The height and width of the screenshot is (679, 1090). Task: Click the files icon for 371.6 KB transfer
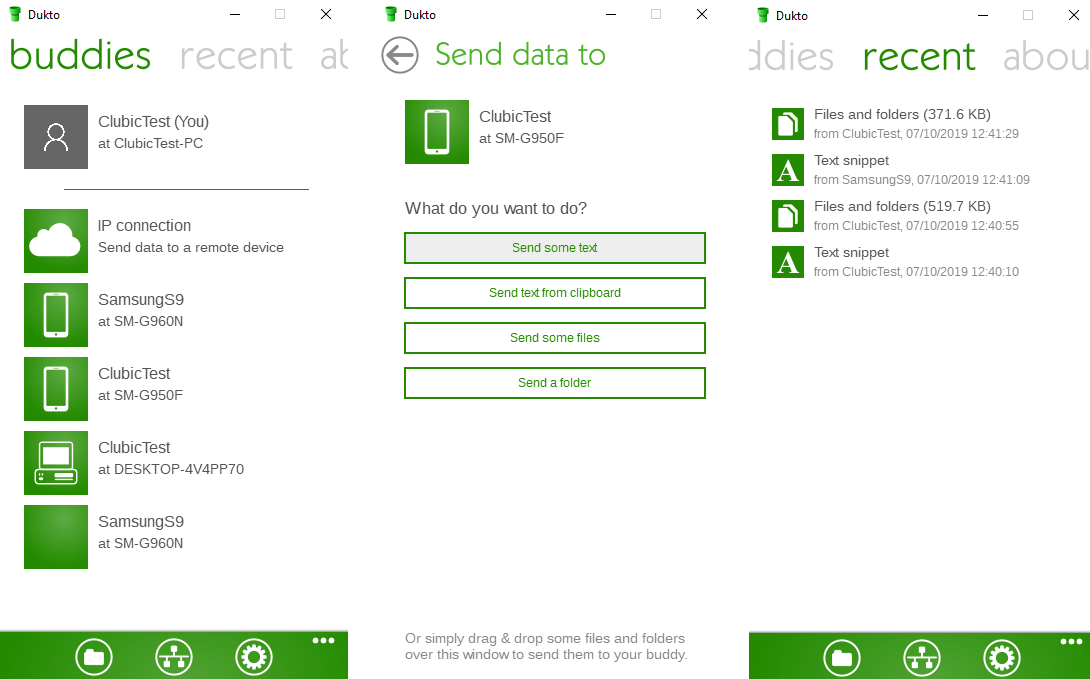(788, 124)
